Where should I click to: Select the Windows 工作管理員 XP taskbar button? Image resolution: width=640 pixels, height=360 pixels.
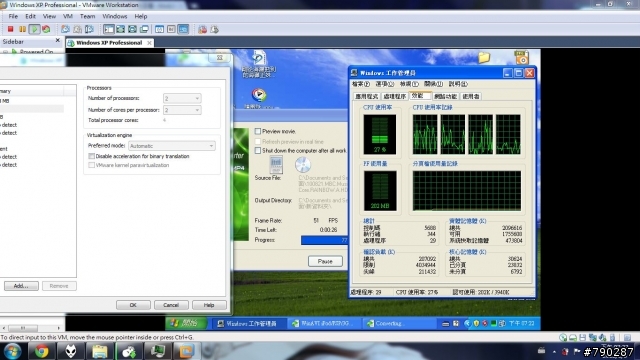click(249, 323)
